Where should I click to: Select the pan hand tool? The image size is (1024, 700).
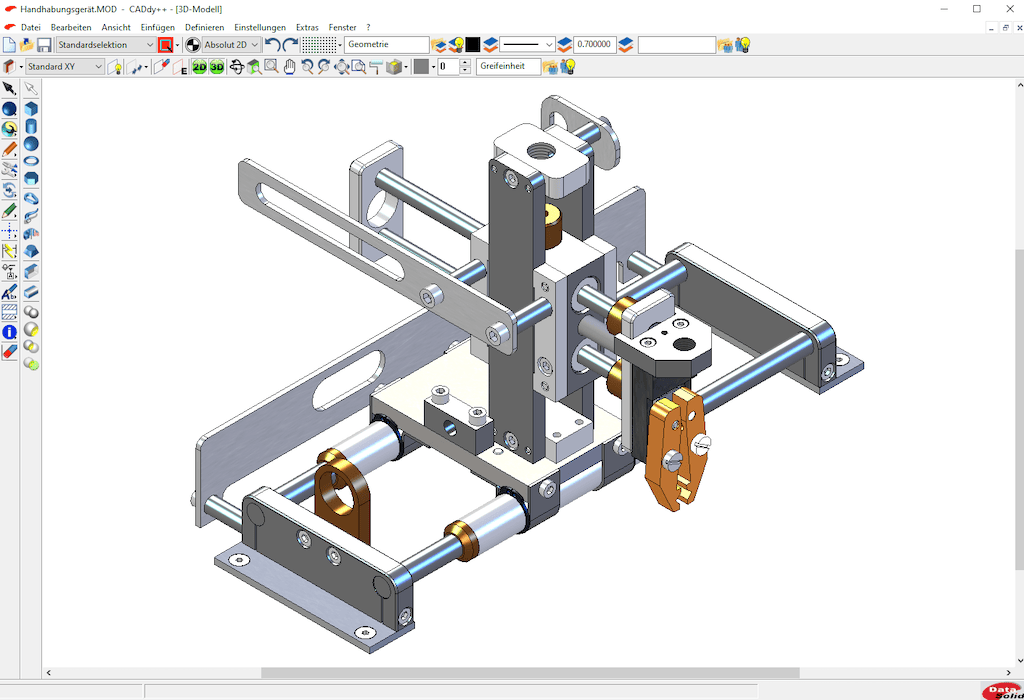(x=290, y=67)
